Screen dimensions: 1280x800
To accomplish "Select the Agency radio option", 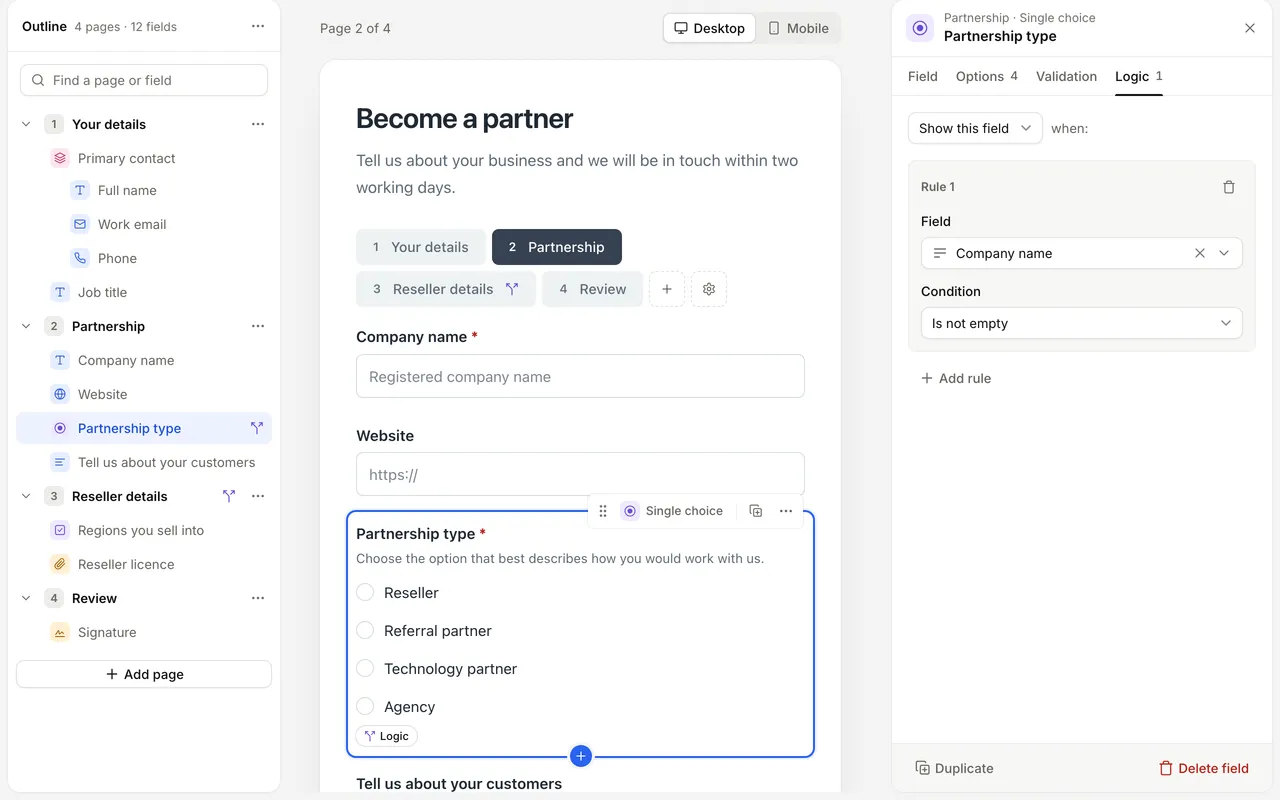I will pos(365,707).
